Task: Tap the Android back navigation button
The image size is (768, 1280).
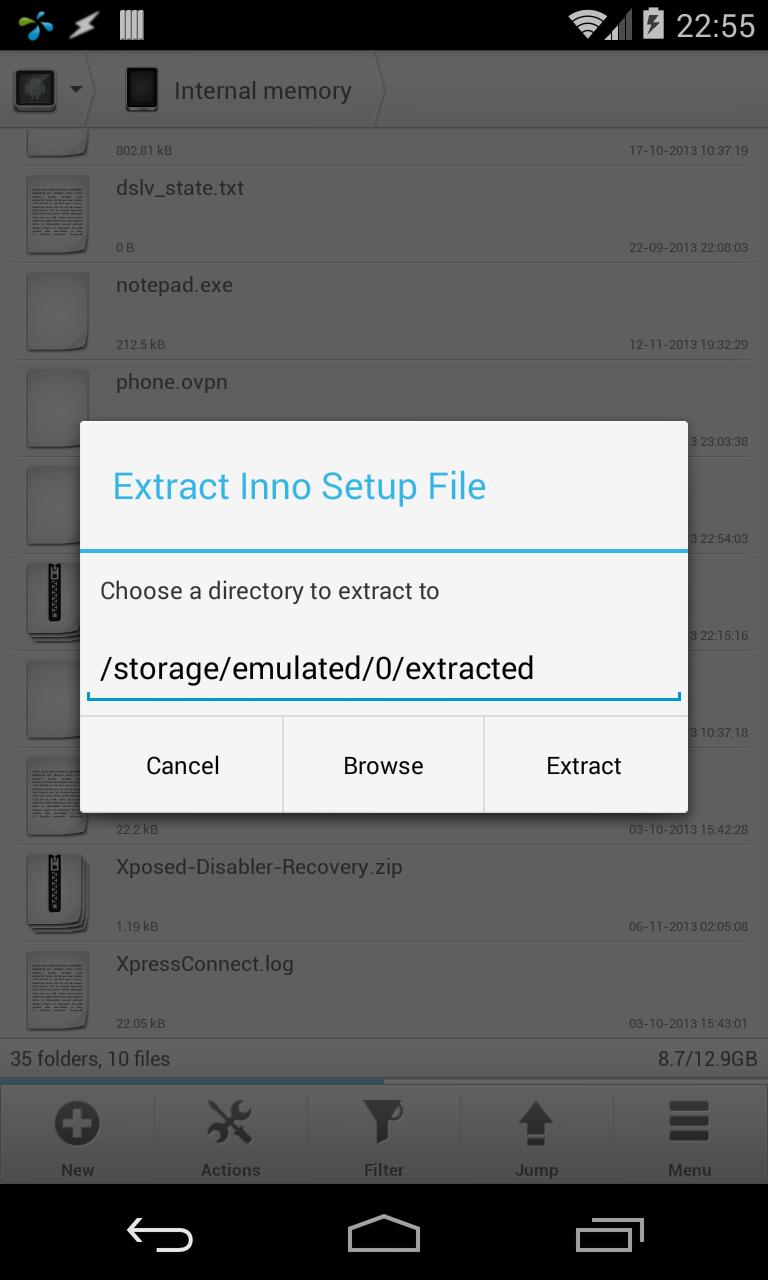Action: coord(160,1234)
